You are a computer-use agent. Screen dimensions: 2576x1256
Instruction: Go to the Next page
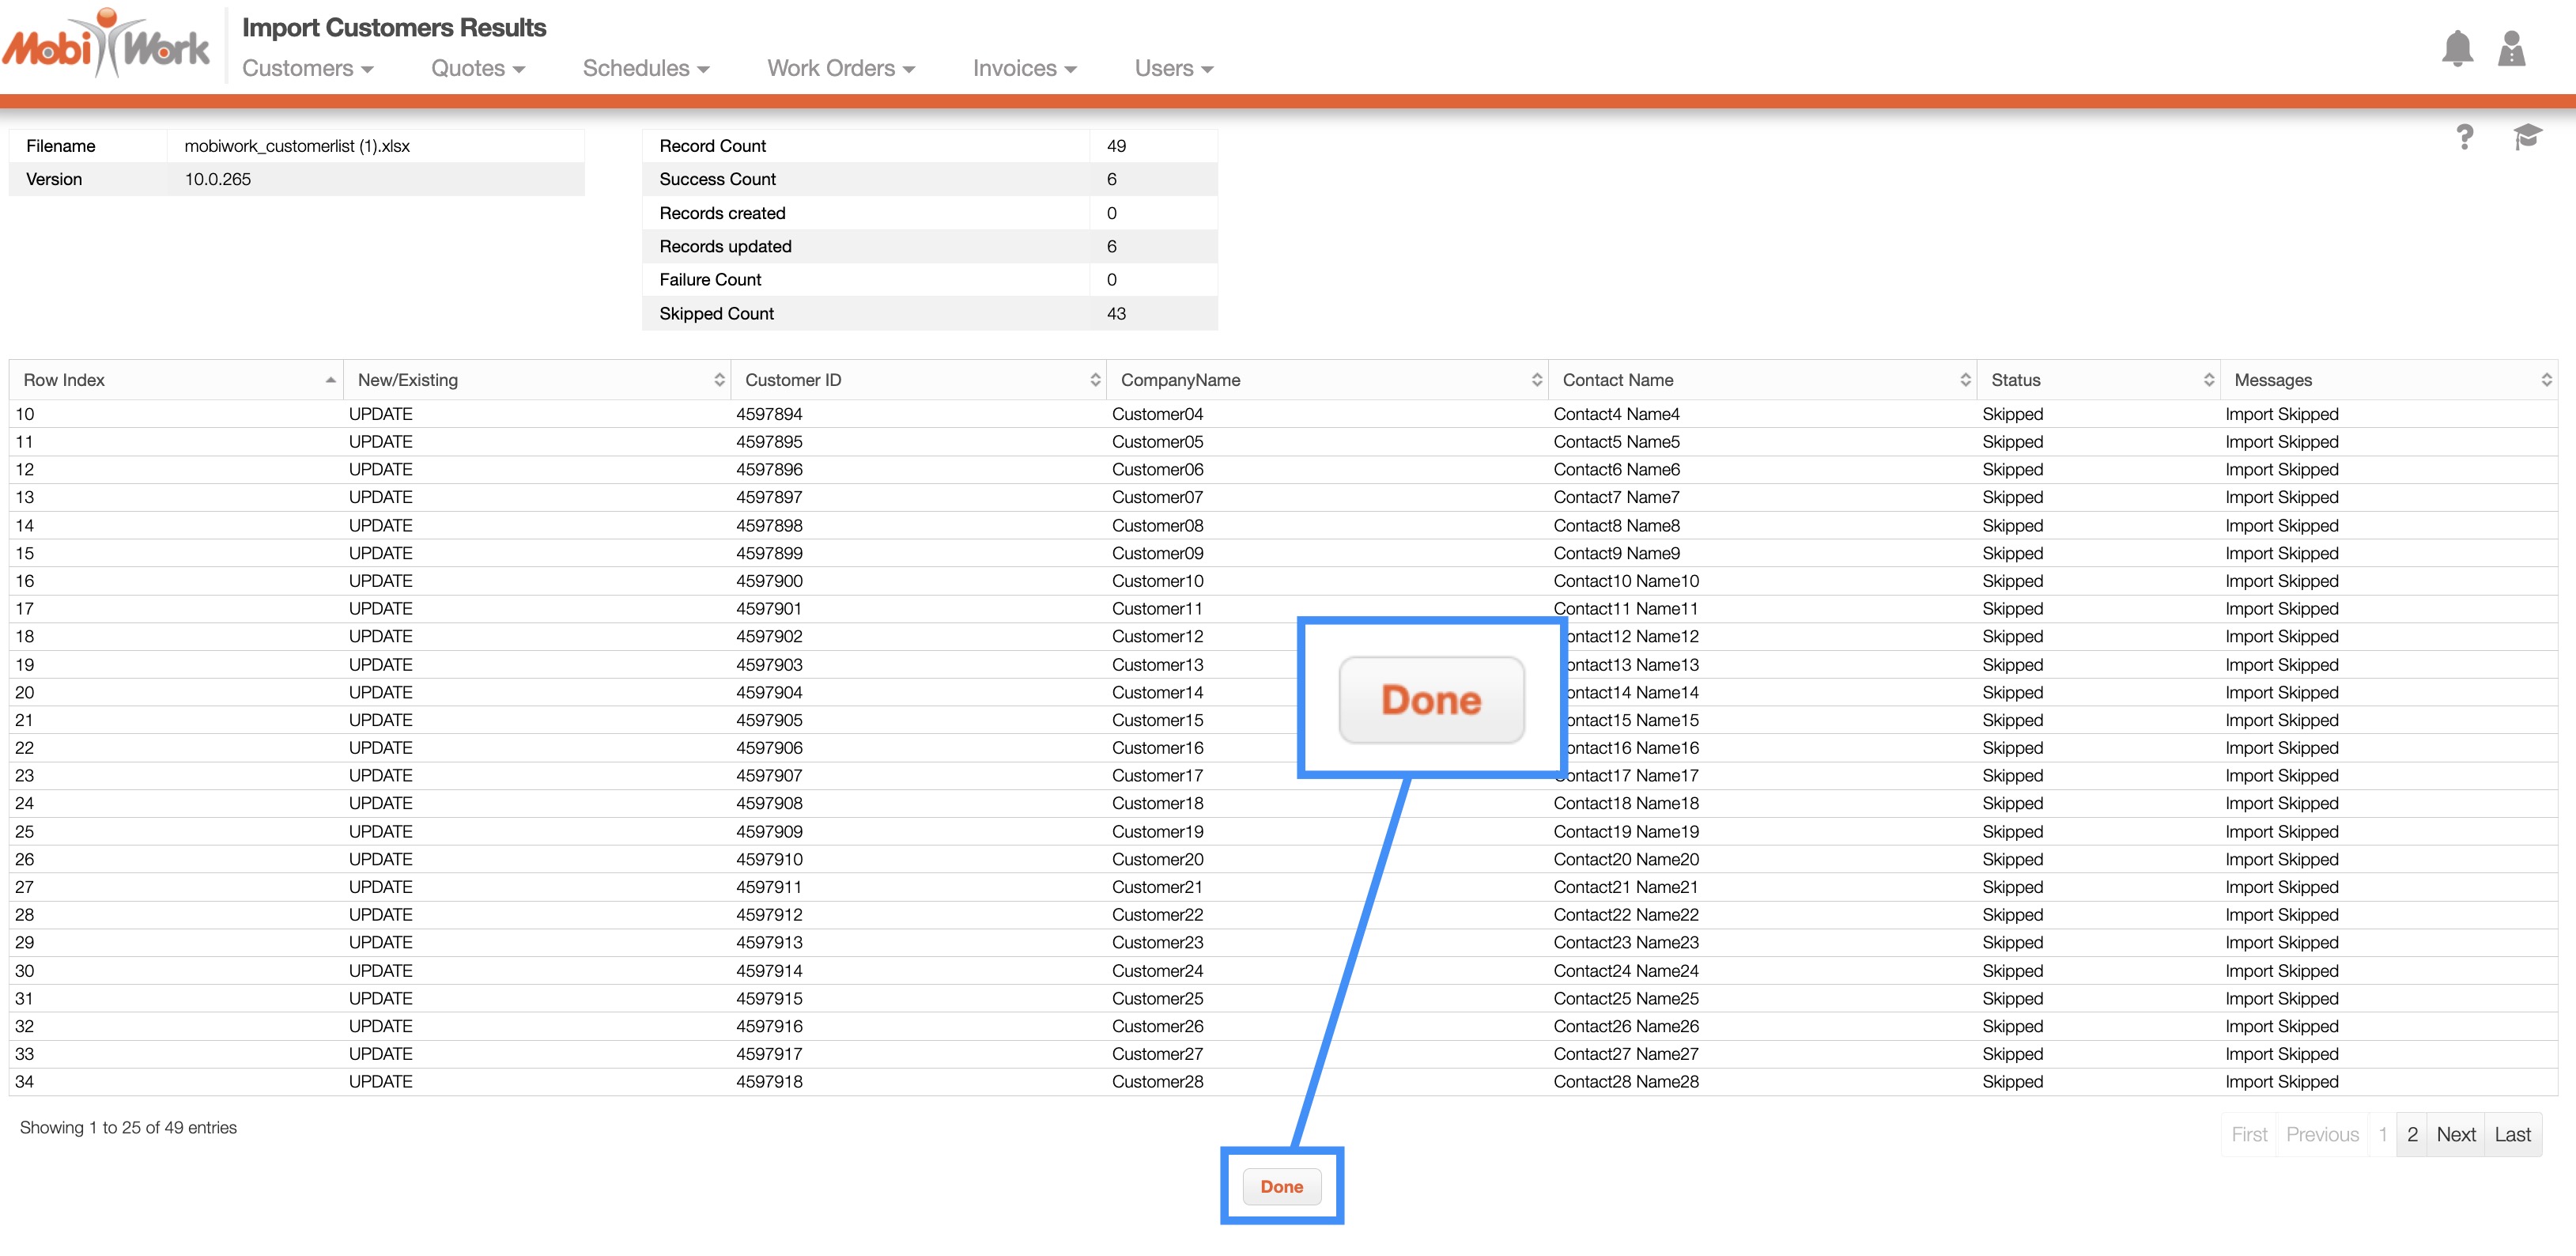coord(2455,1135)
